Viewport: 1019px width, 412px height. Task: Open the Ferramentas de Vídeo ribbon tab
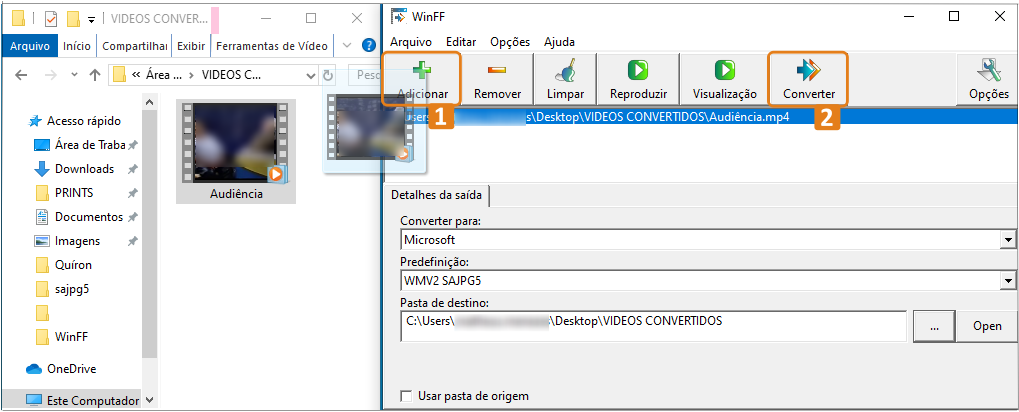[272, 46]
